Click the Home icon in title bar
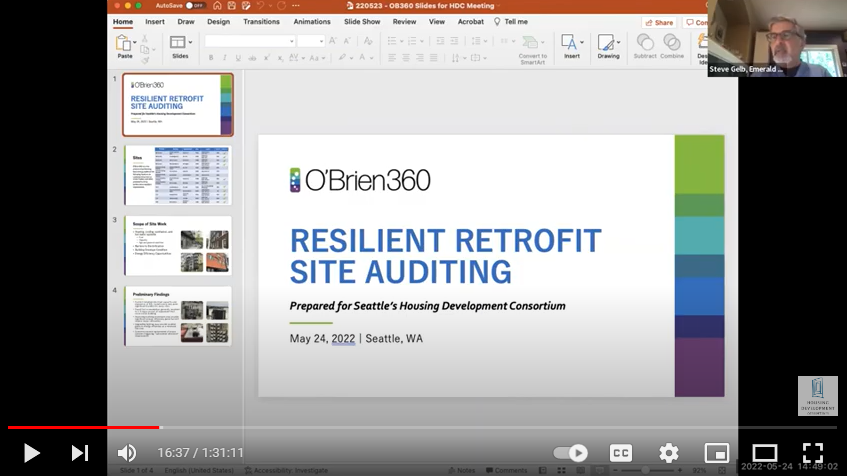 (217, 5)
